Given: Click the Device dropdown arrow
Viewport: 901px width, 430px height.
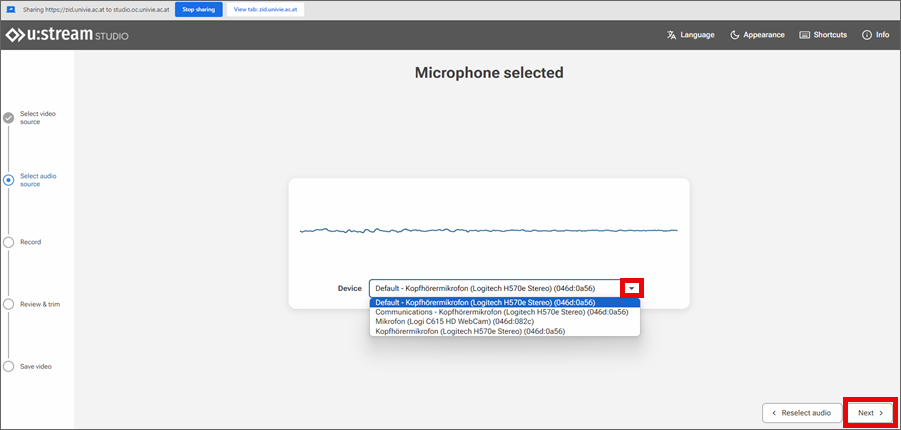Looking at the screenshot, I should [x=631, y=288].
